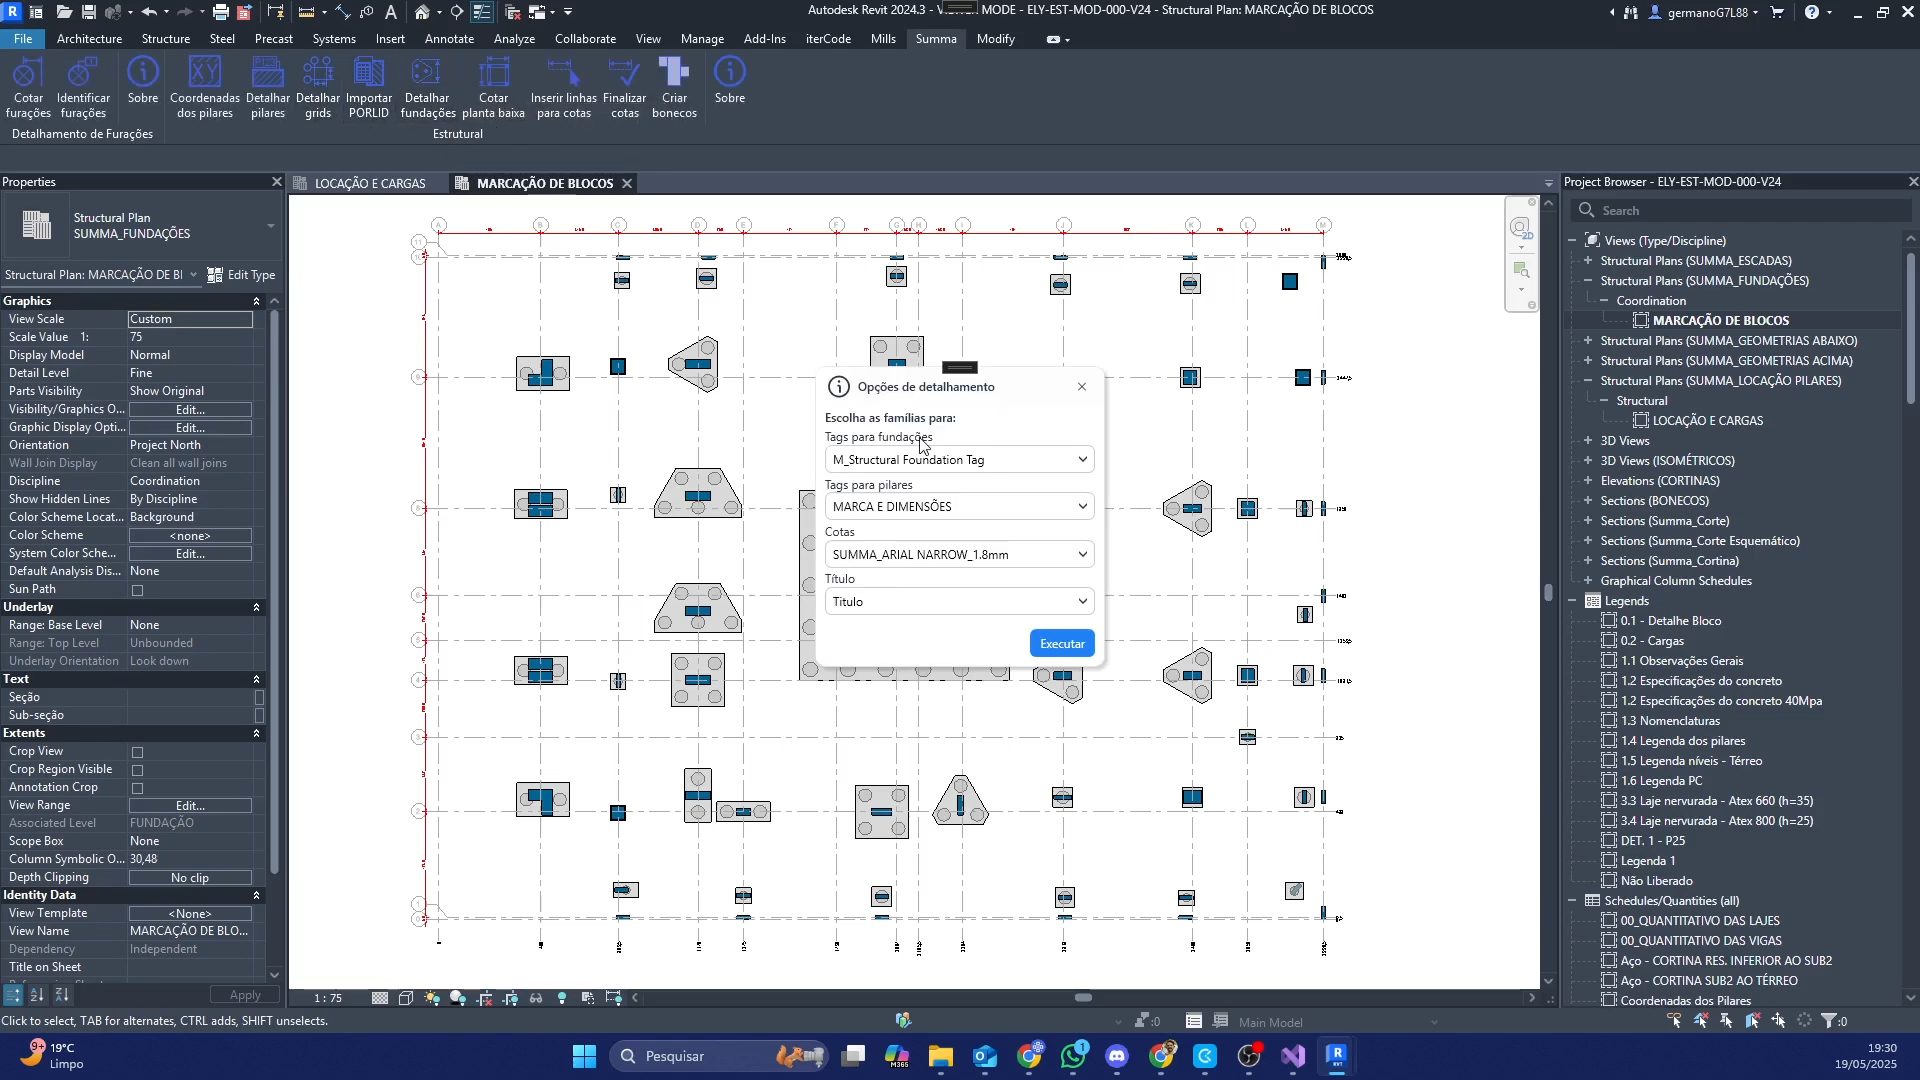1920x1080 pixels.
Task: Expand the 3D Views tree node
Action: [1588, 441]
